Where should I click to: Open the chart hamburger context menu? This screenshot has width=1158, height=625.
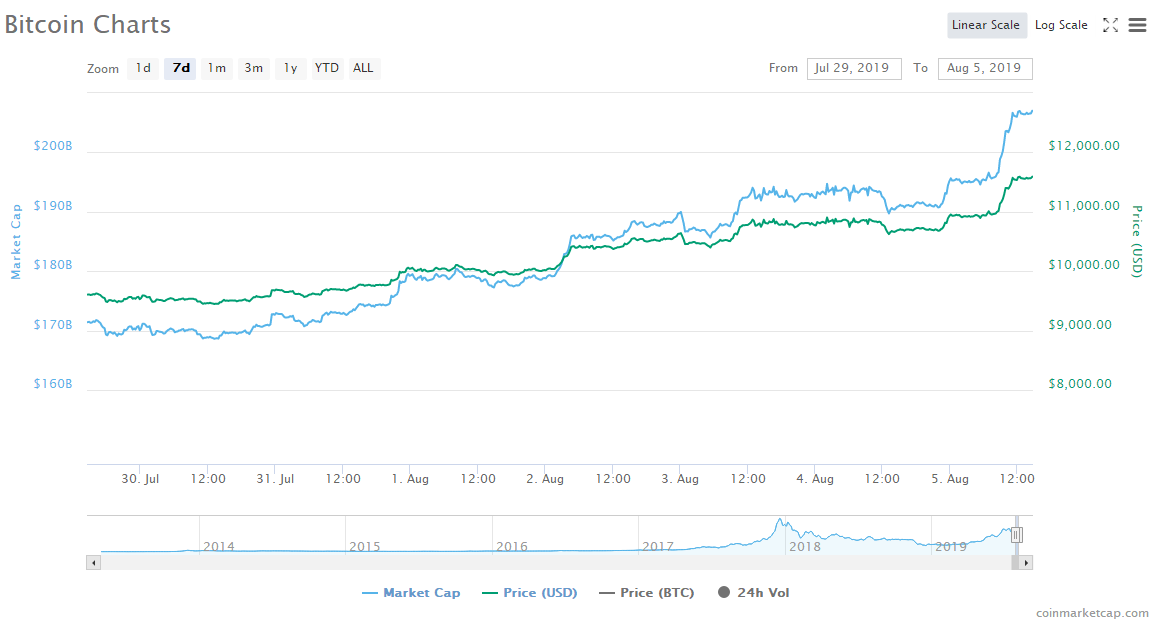[x=1137, y=25]
